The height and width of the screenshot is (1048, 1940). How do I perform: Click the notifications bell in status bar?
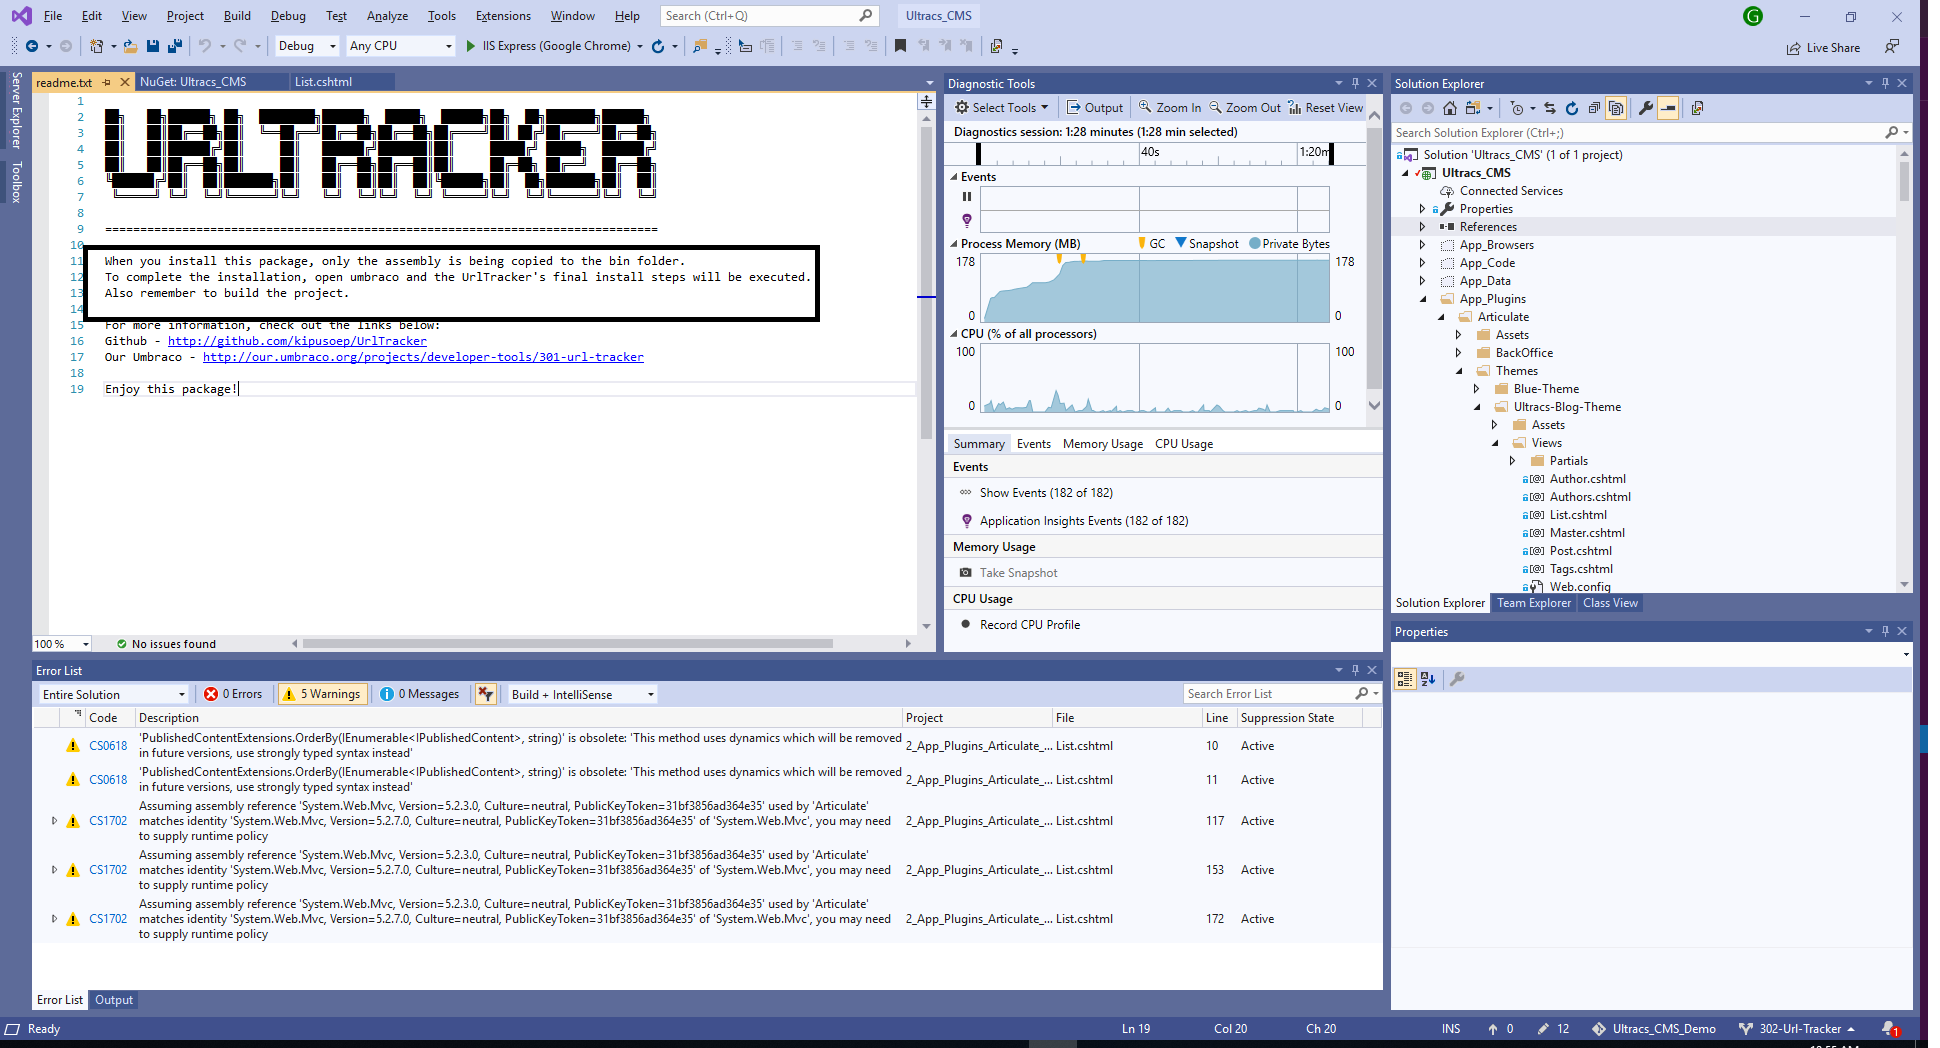[1889, 1029]
